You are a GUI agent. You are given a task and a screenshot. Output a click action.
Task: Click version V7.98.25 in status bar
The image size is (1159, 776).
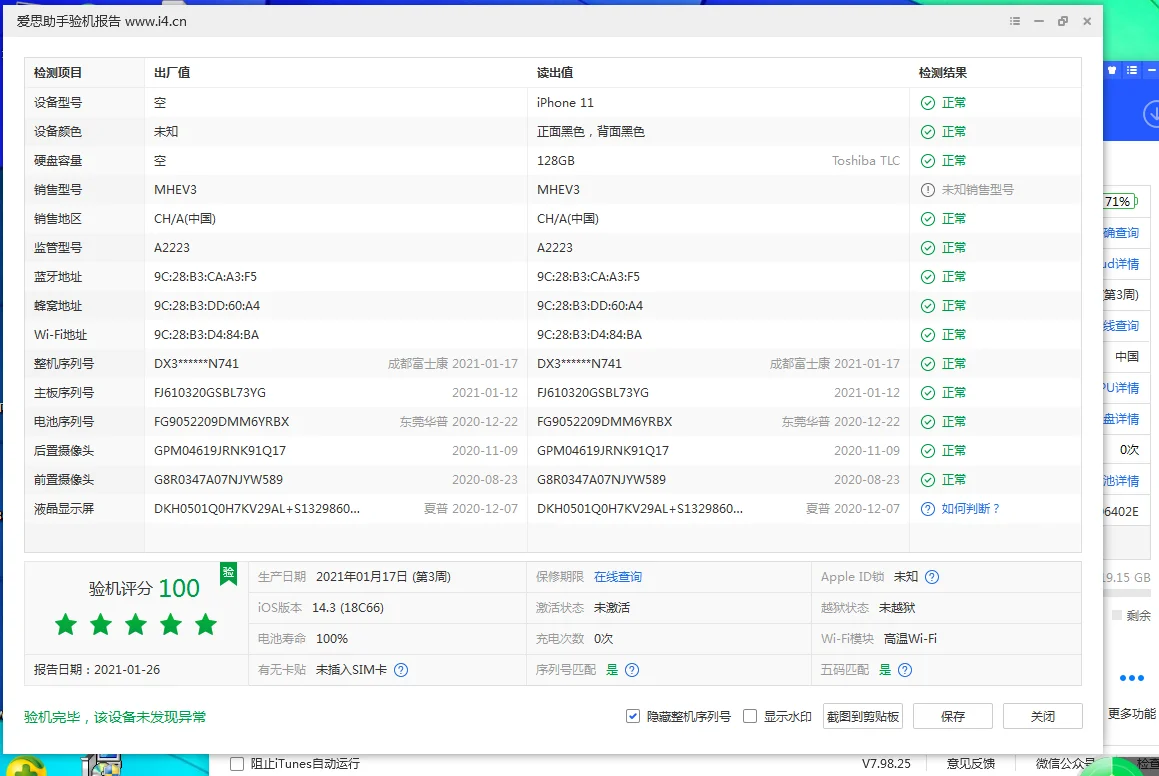pos(886,763)
